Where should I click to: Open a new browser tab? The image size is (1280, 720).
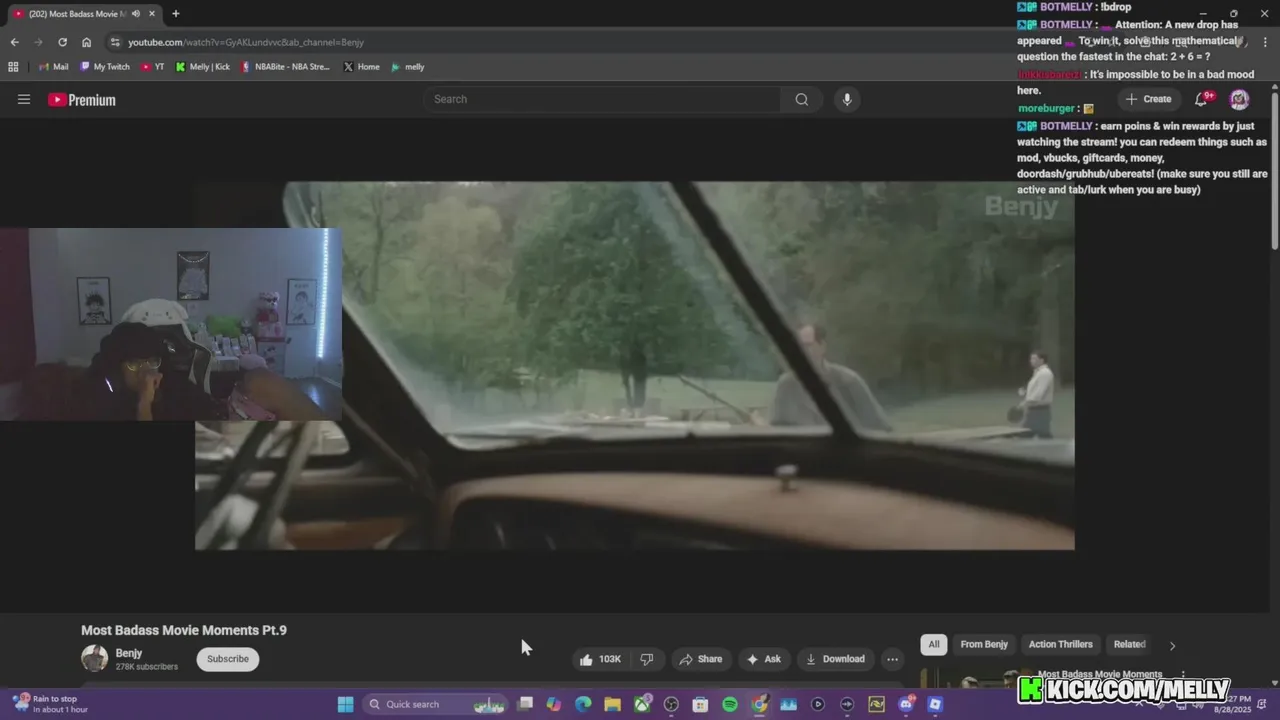(x=175, y=14)
